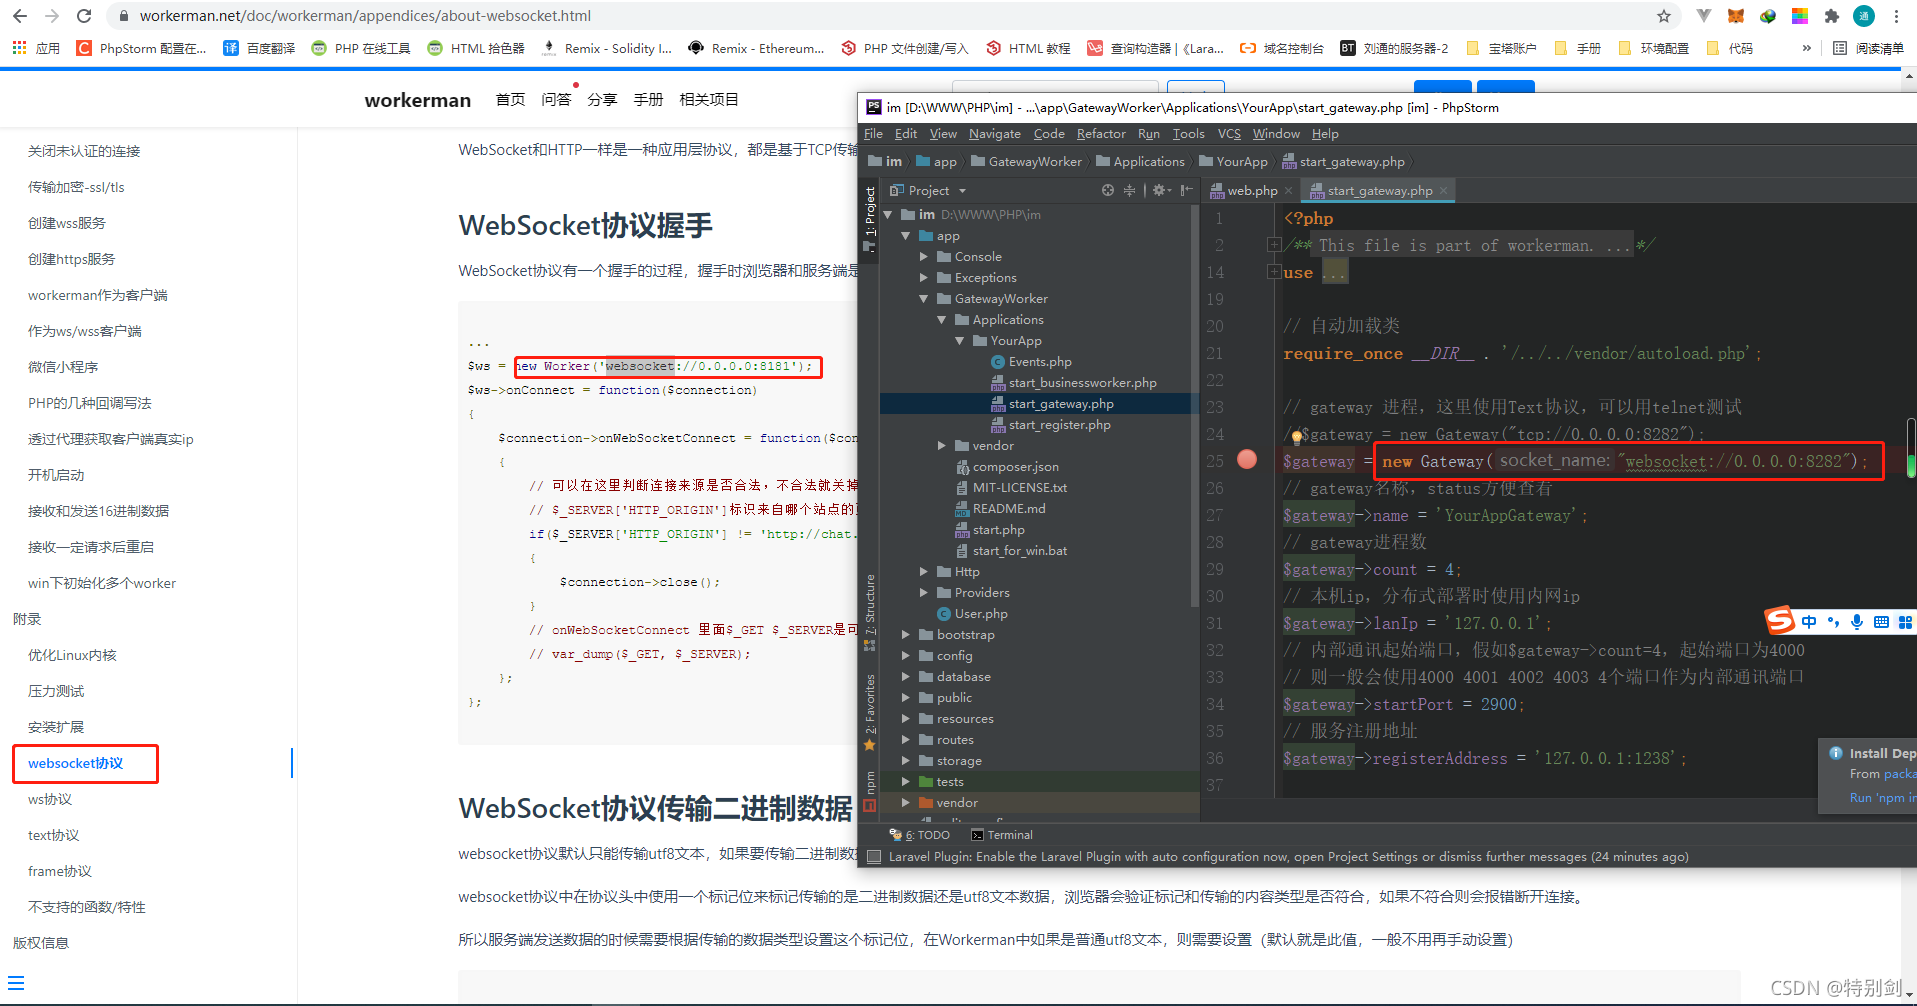Screen dimensions: 1917x1006
Task: Switch to the web.php editor tab
Action: 1251,191
